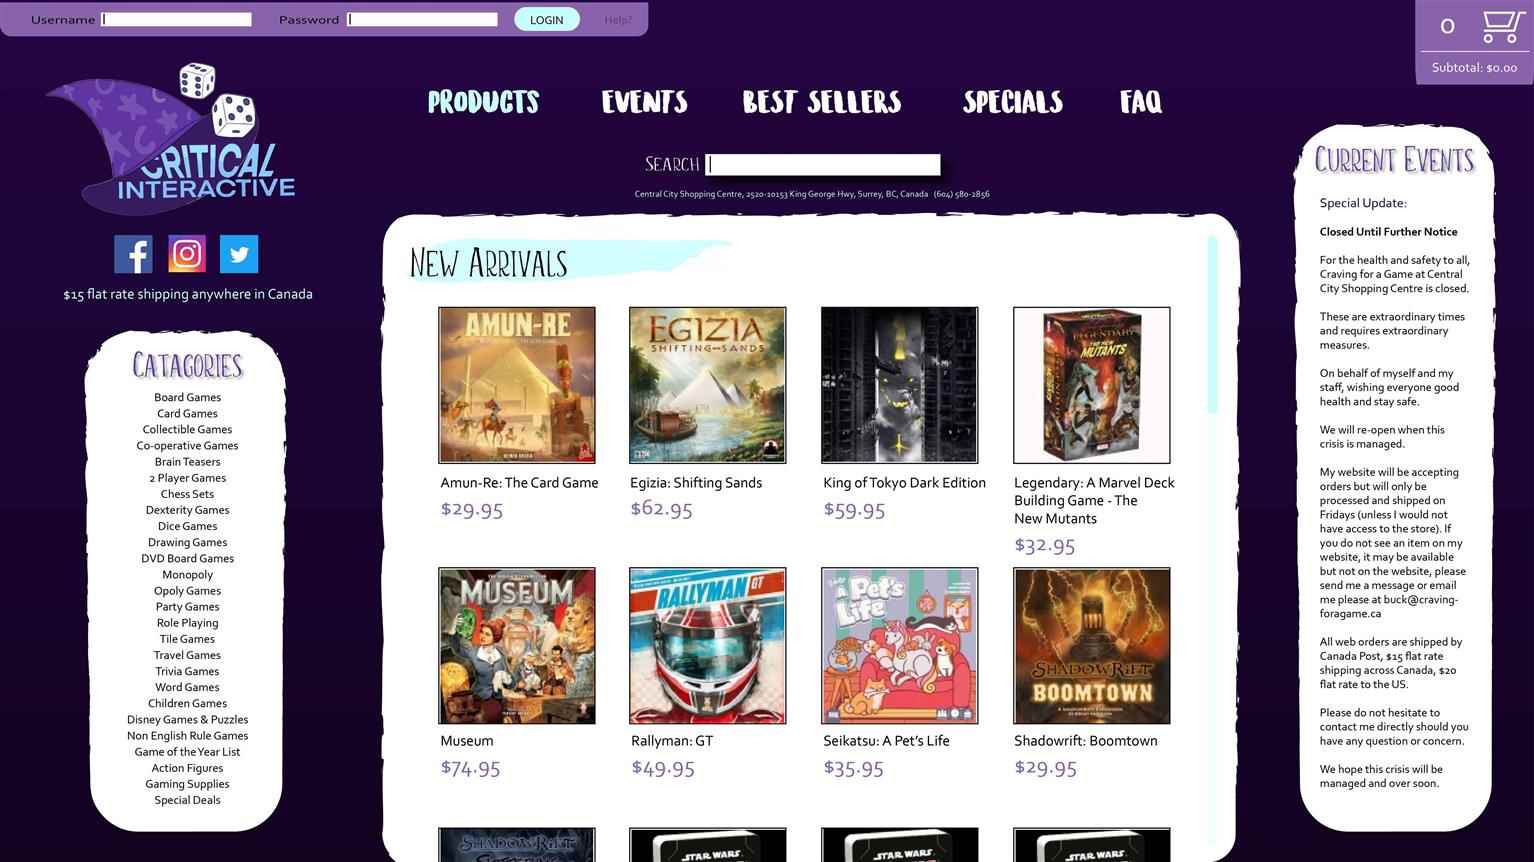Open the PRODUCTS menu
The image size is (1534, 862).
[484, 102]
